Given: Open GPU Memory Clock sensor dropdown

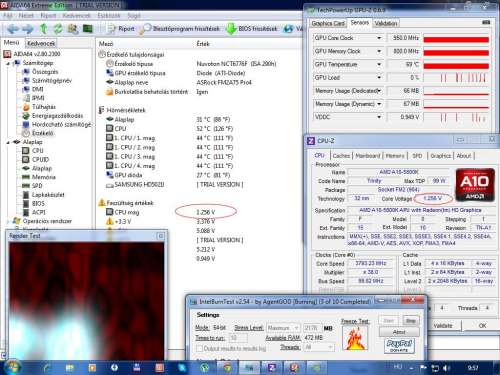Looking at the screenshot, I should coord(379,51).
